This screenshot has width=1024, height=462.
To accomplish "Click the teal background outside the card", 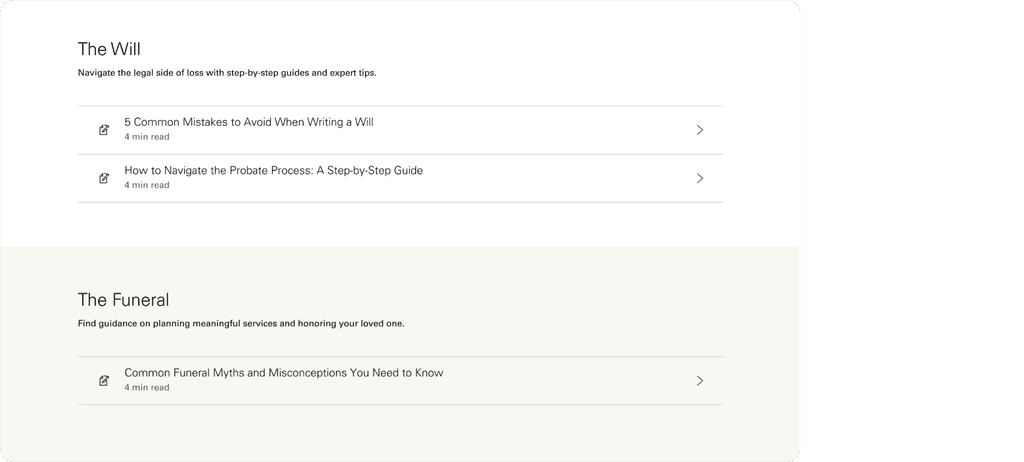I will click(x=910, y=230).
